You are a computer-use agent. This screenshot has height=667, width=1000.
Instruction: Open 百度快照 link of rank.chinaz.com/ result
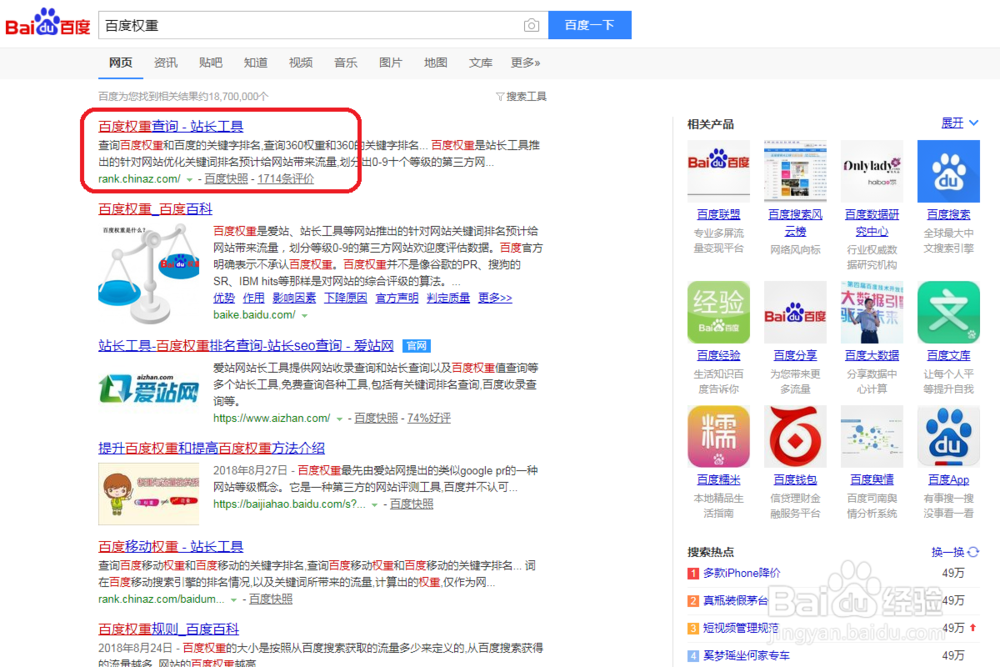[226, 179]
